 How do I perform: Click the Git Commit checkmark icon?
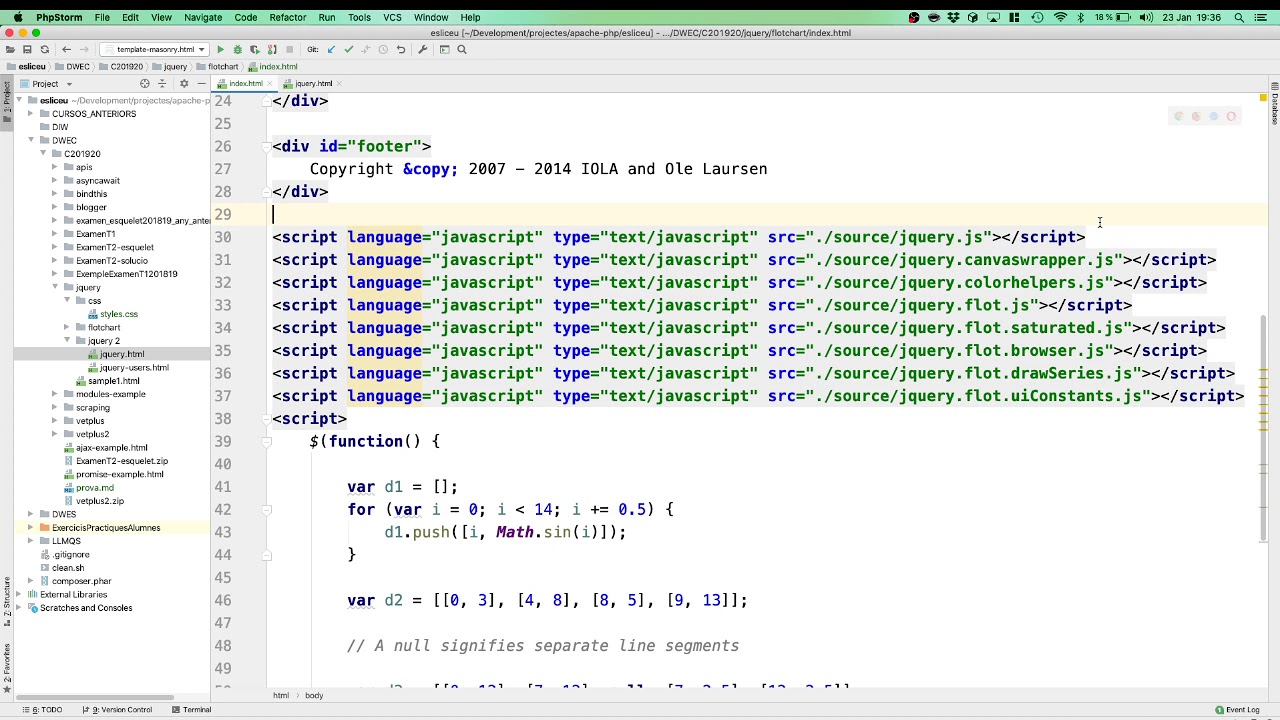coord(348,49)
